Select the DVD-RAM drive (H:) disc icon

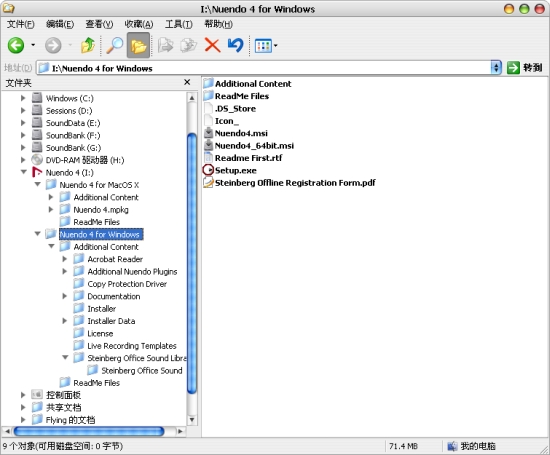[37, 160]
